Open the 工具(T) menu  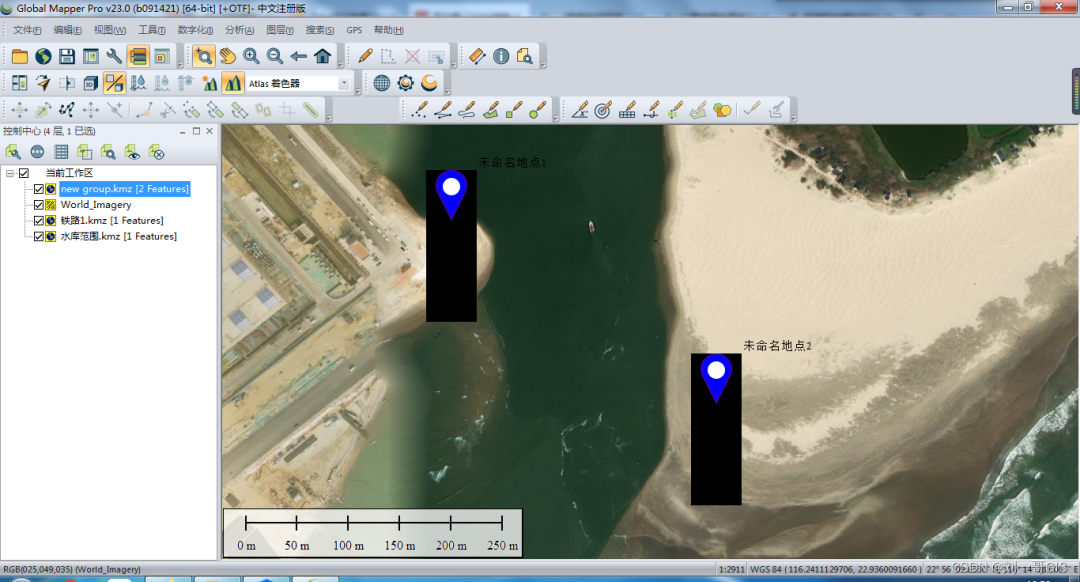152,30
